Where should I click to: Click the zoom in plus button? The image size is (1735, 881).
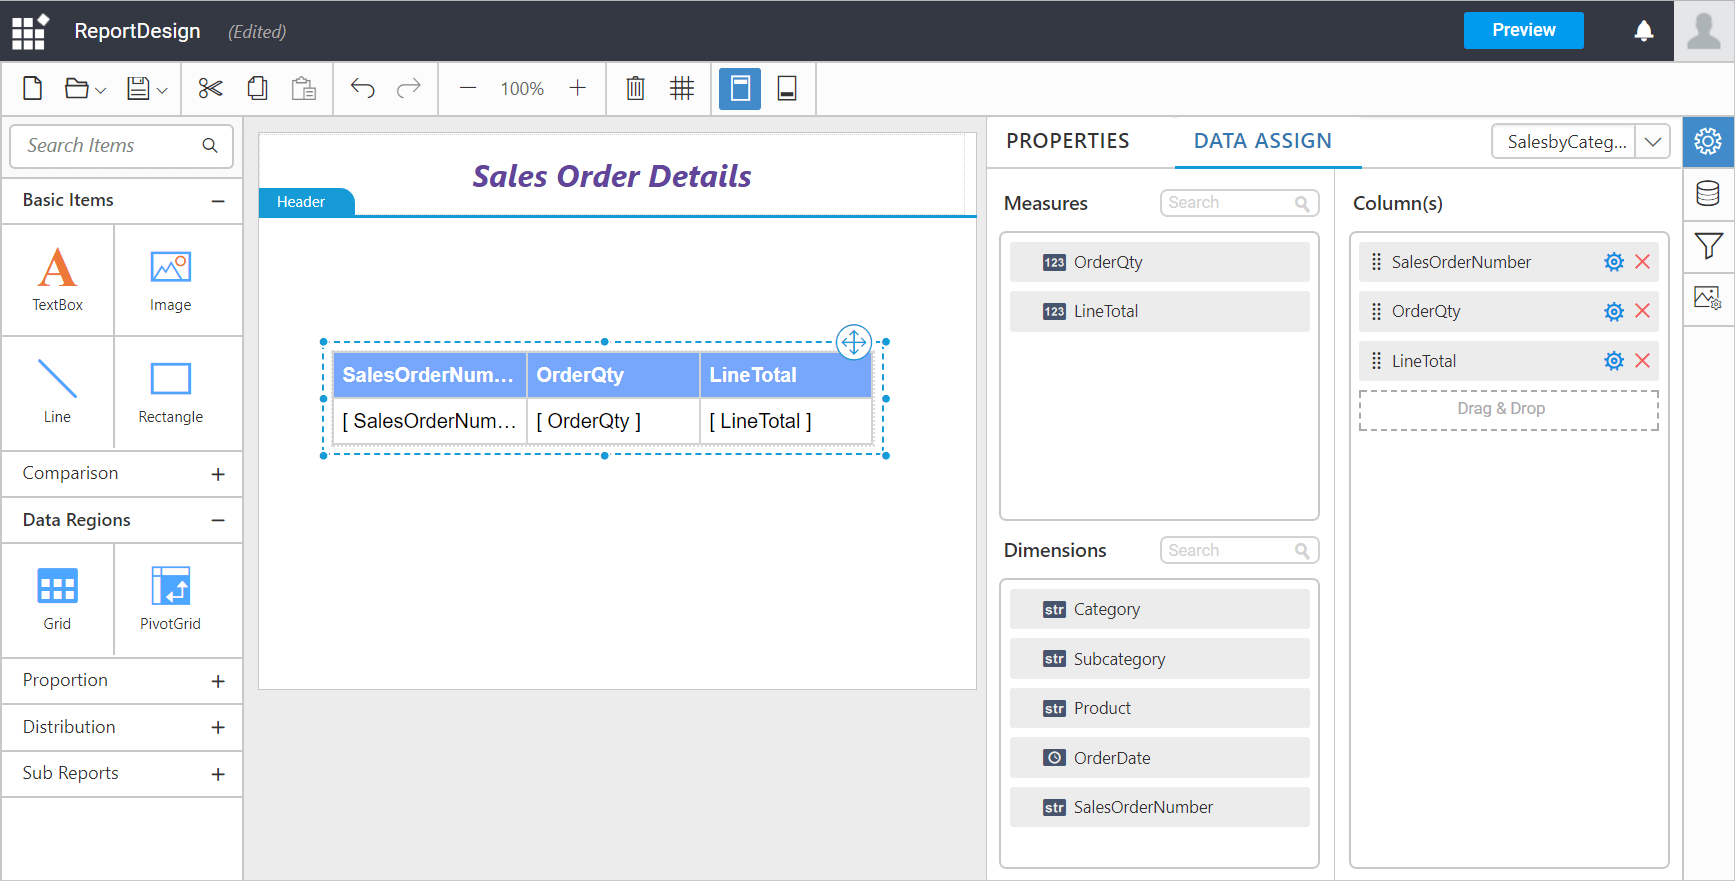(x=577, y=89)
